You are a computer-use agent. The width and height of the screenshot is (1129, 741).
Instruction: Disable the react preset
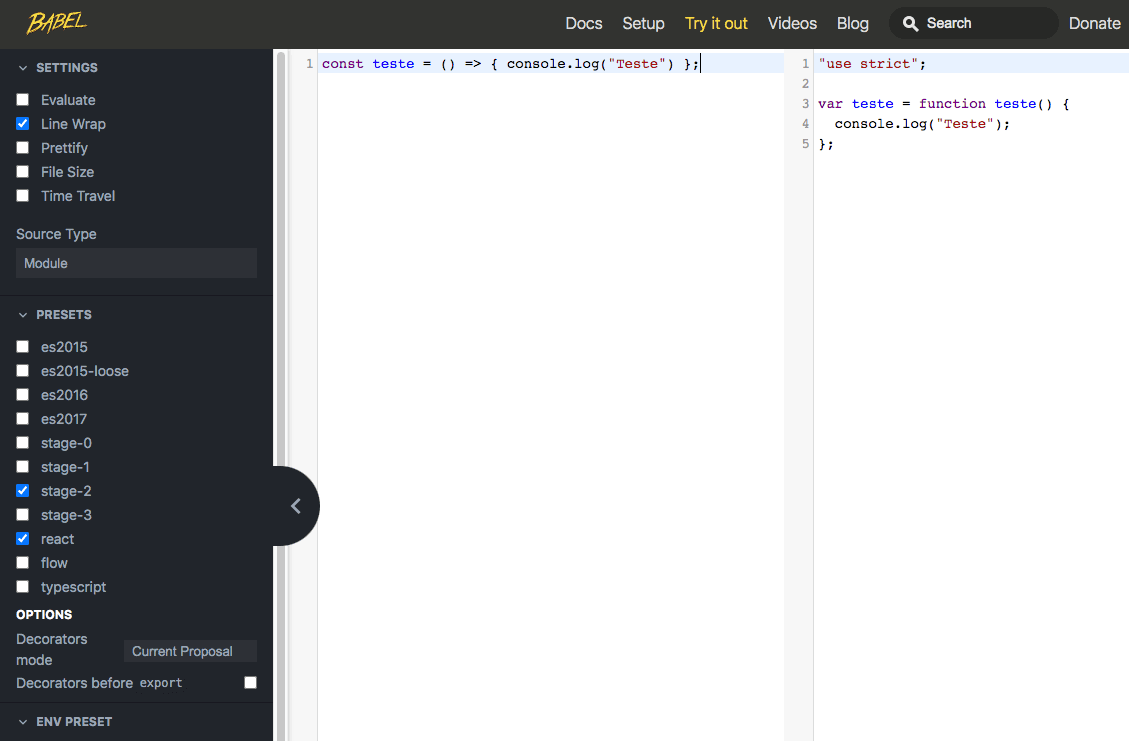pos(22,538)
